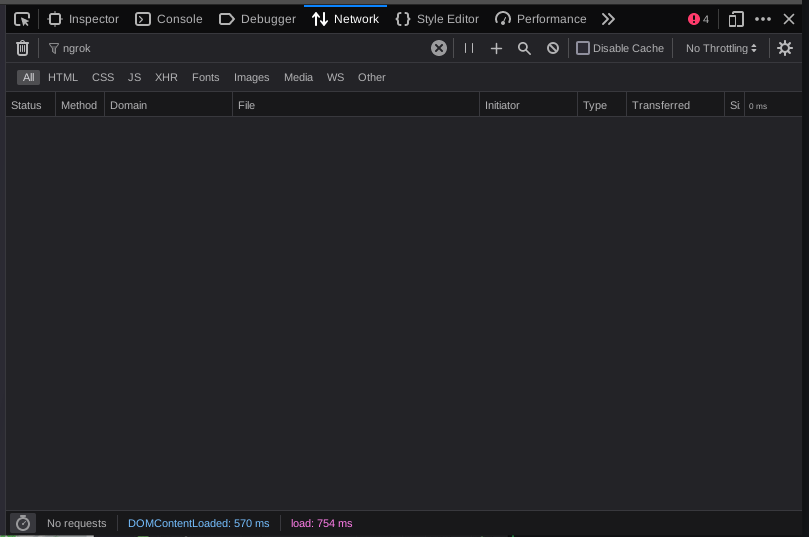Viewport: 809px width, 537px height.
Task: Open request blocking panel
Action: click(x=552, y=48)
